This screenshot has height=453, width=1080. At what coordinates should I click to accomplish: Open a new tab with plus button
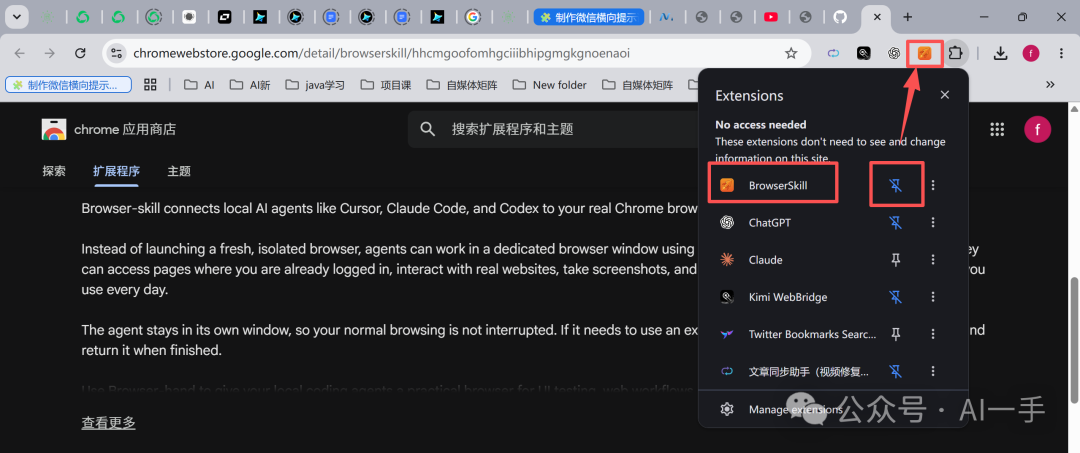(x=908, y=17)
